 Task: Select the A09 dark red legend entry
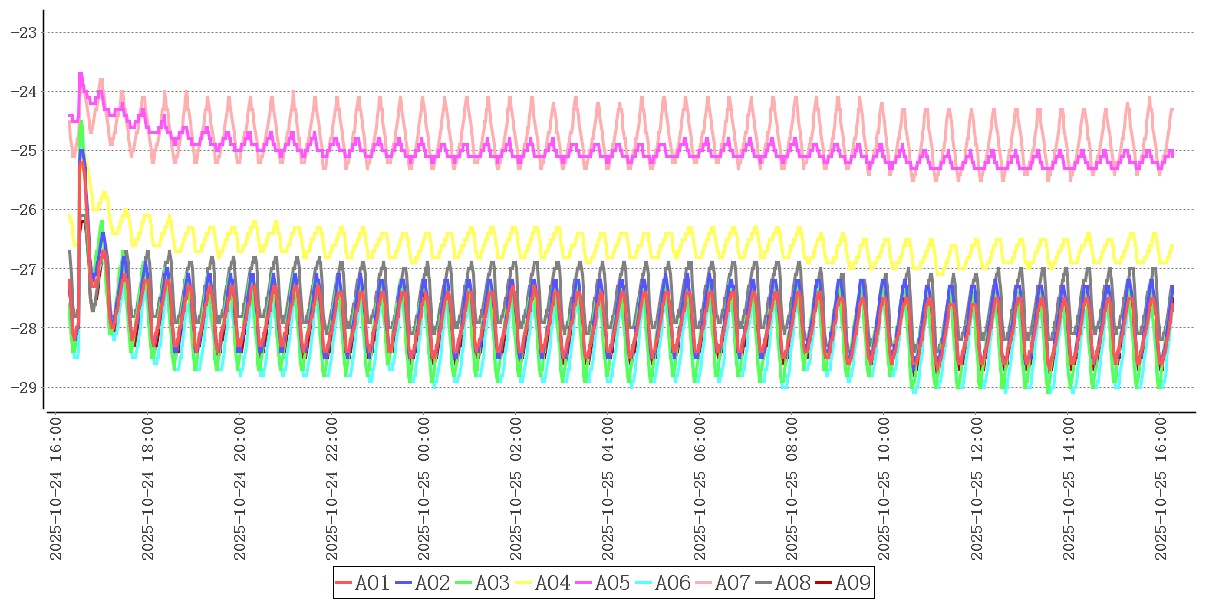842,583
